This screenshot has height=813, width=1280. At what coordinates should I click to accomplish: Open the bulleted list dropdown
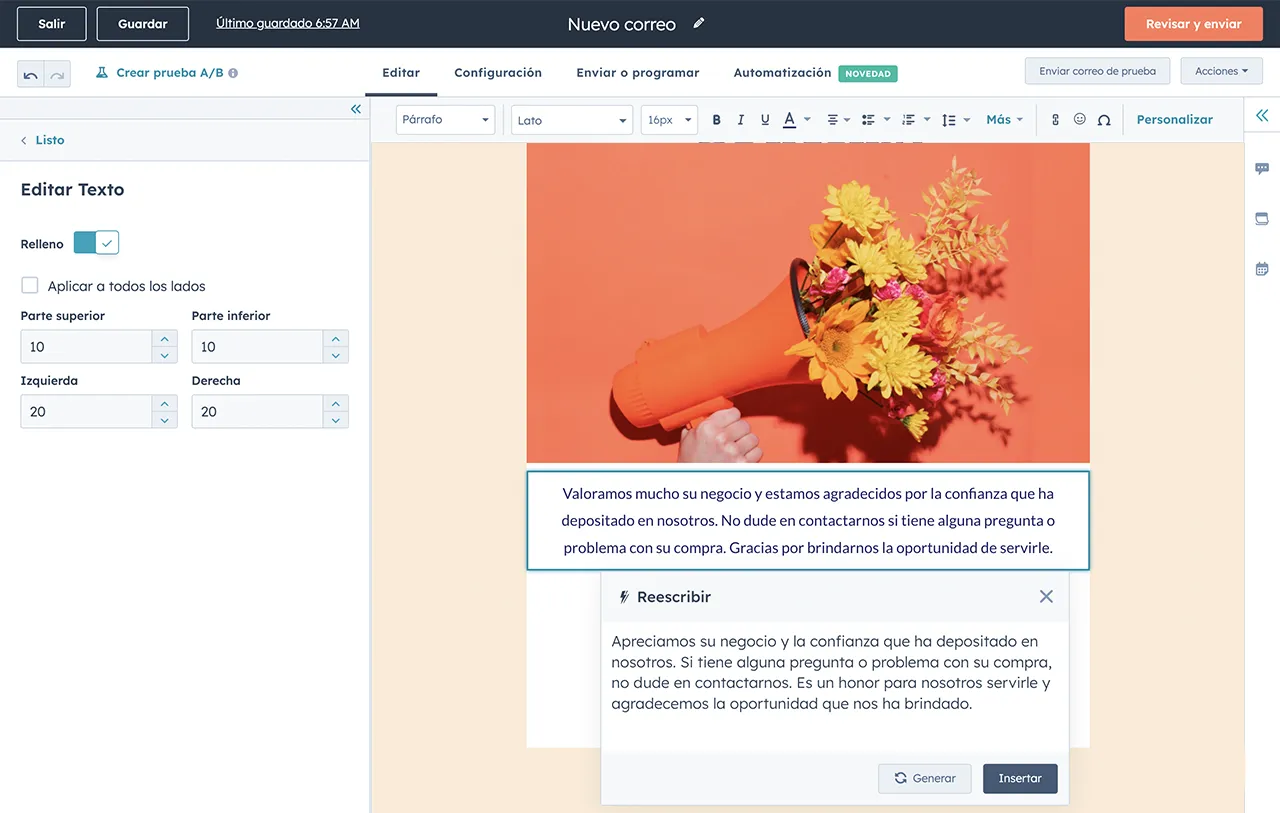pyautogui.click(x=874, y=120)
